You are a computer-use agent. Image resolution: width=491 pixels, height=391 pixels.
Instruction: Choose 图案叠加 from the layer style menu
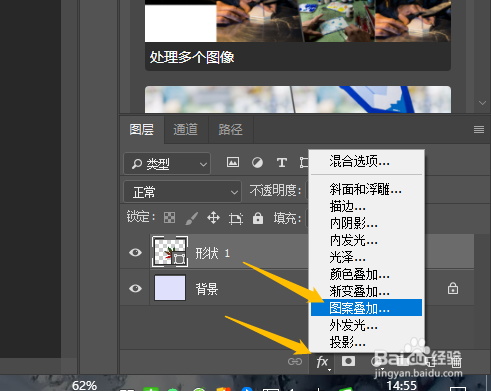click(x=366, y=308)
